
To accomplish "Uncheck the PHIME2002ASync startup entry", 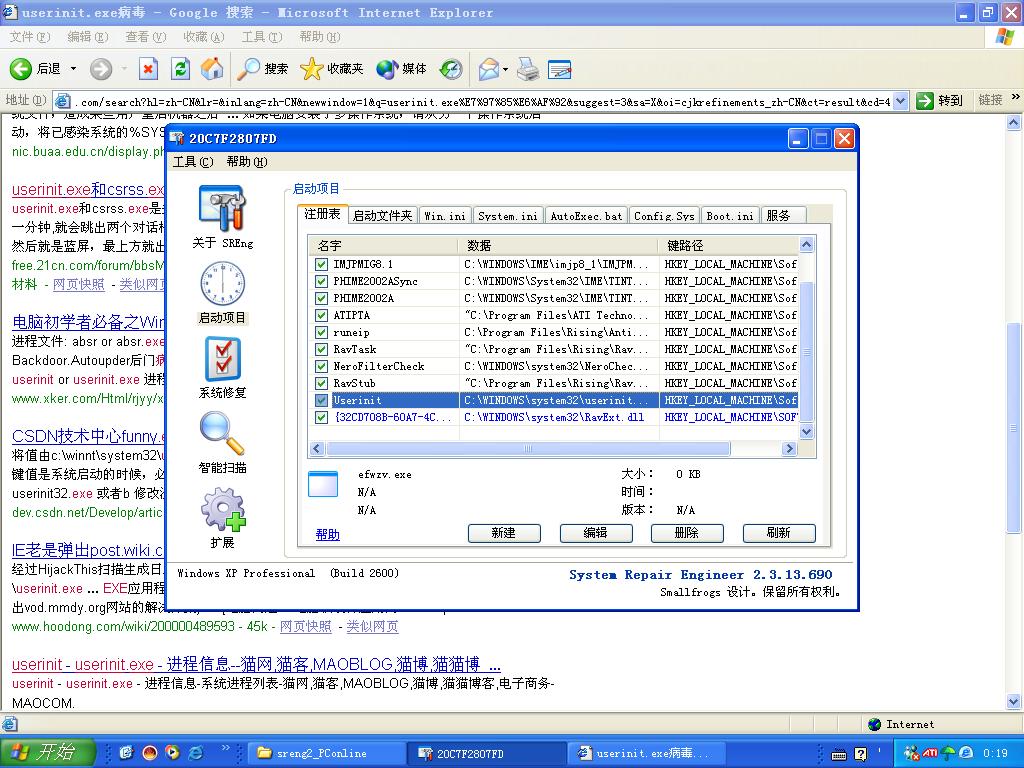I will pos(321,281).
